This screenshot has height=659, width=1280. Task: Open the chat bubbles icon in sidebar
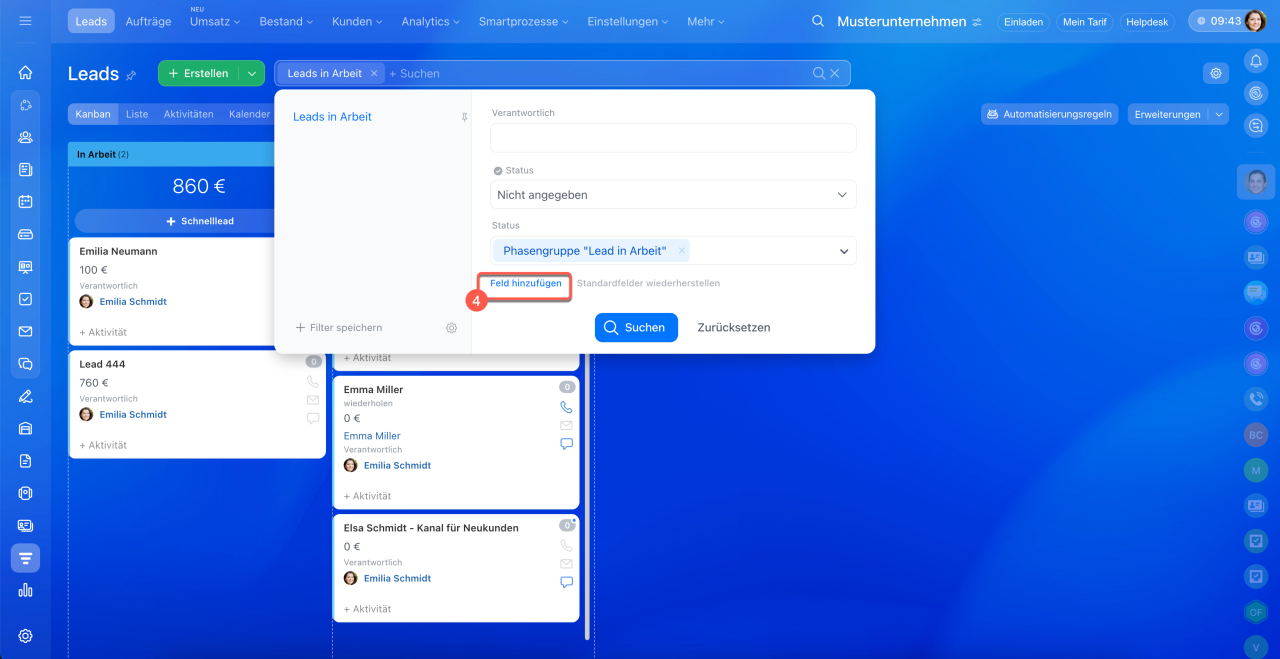coord(25,364)
